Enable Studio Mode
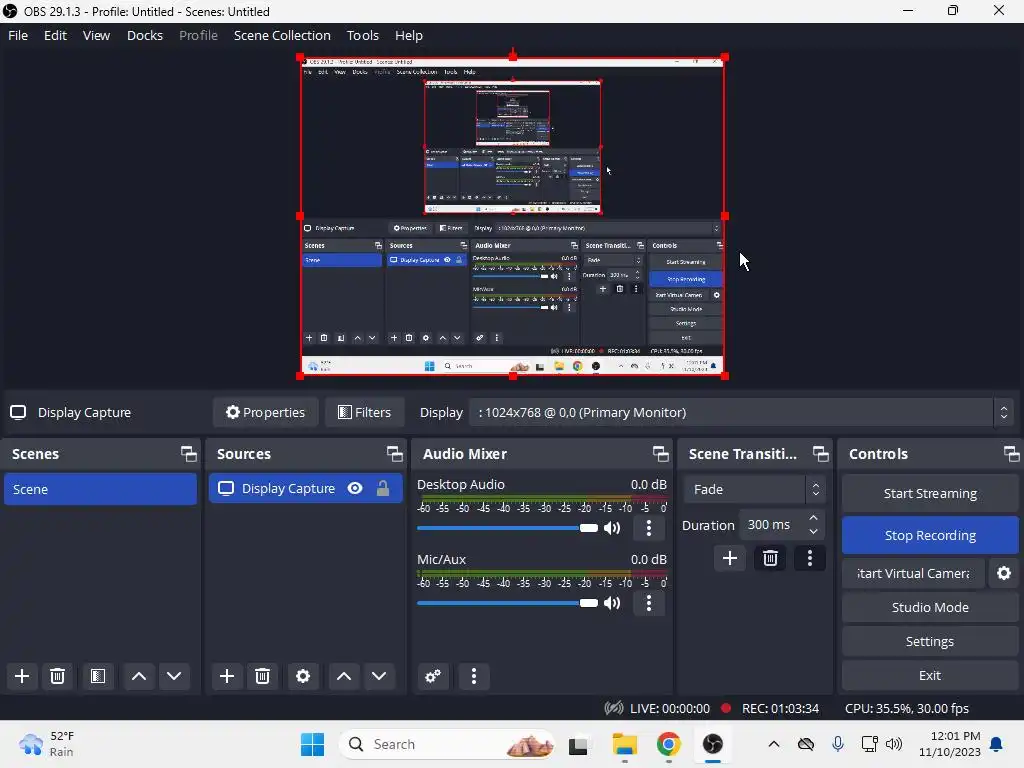Viewport: 1024px width, 768px height. [930, 607]
